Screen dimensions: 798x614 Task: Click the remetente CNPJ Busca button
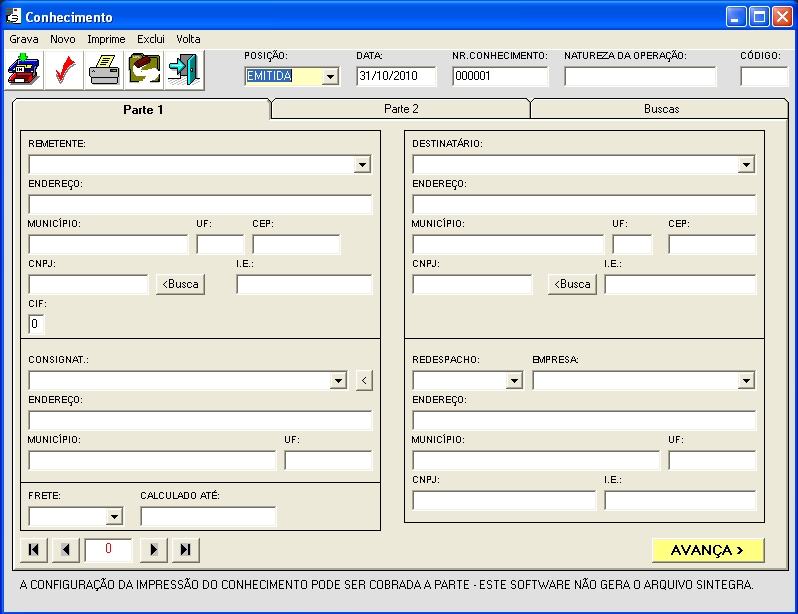click(x=180, y=285)
